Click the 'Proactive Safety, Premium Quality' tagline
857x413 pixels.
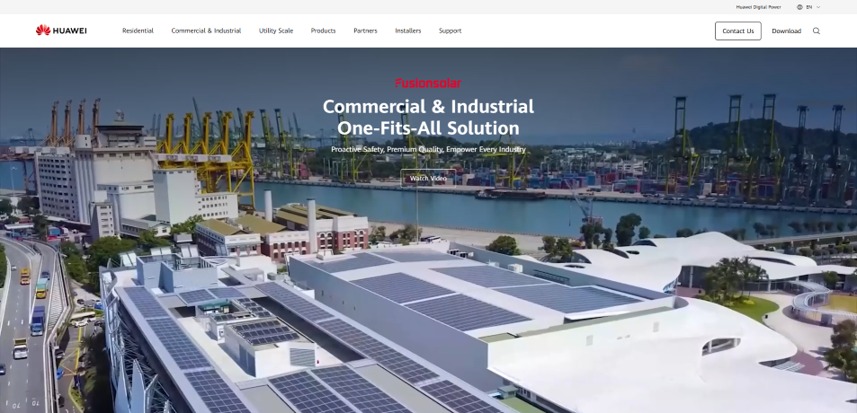point(428,149)
